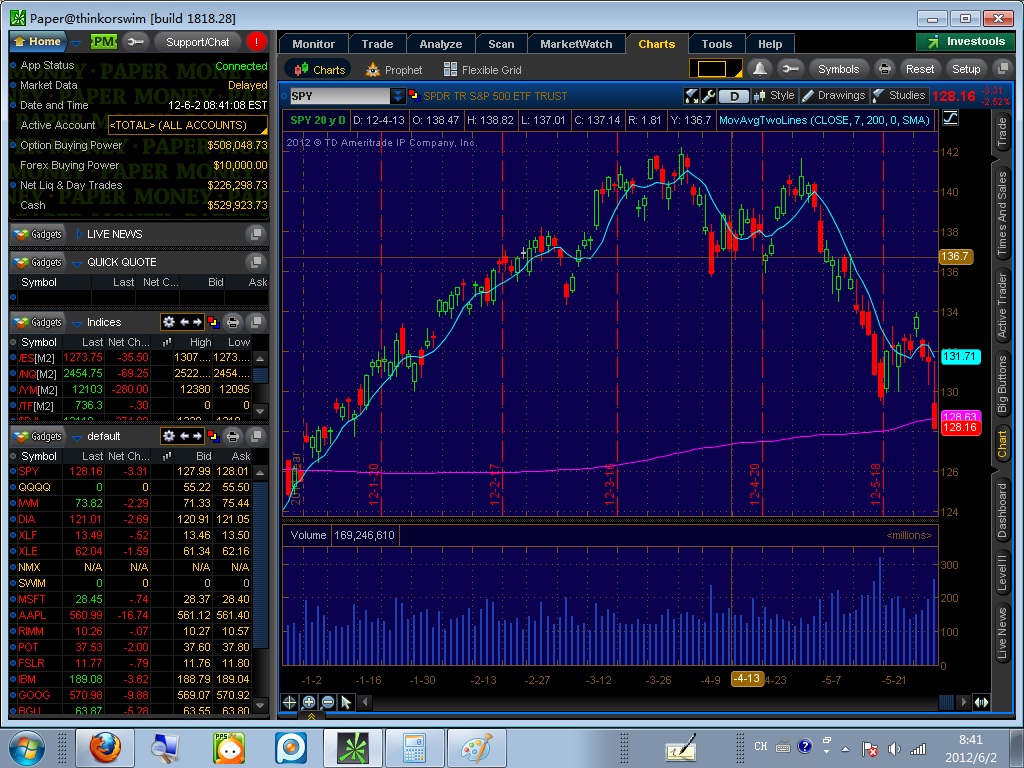The width and height of the screenshot is (1024, 768).
Task: Toggle the daily D timeframe button
Action: click(x=733, y=96)
